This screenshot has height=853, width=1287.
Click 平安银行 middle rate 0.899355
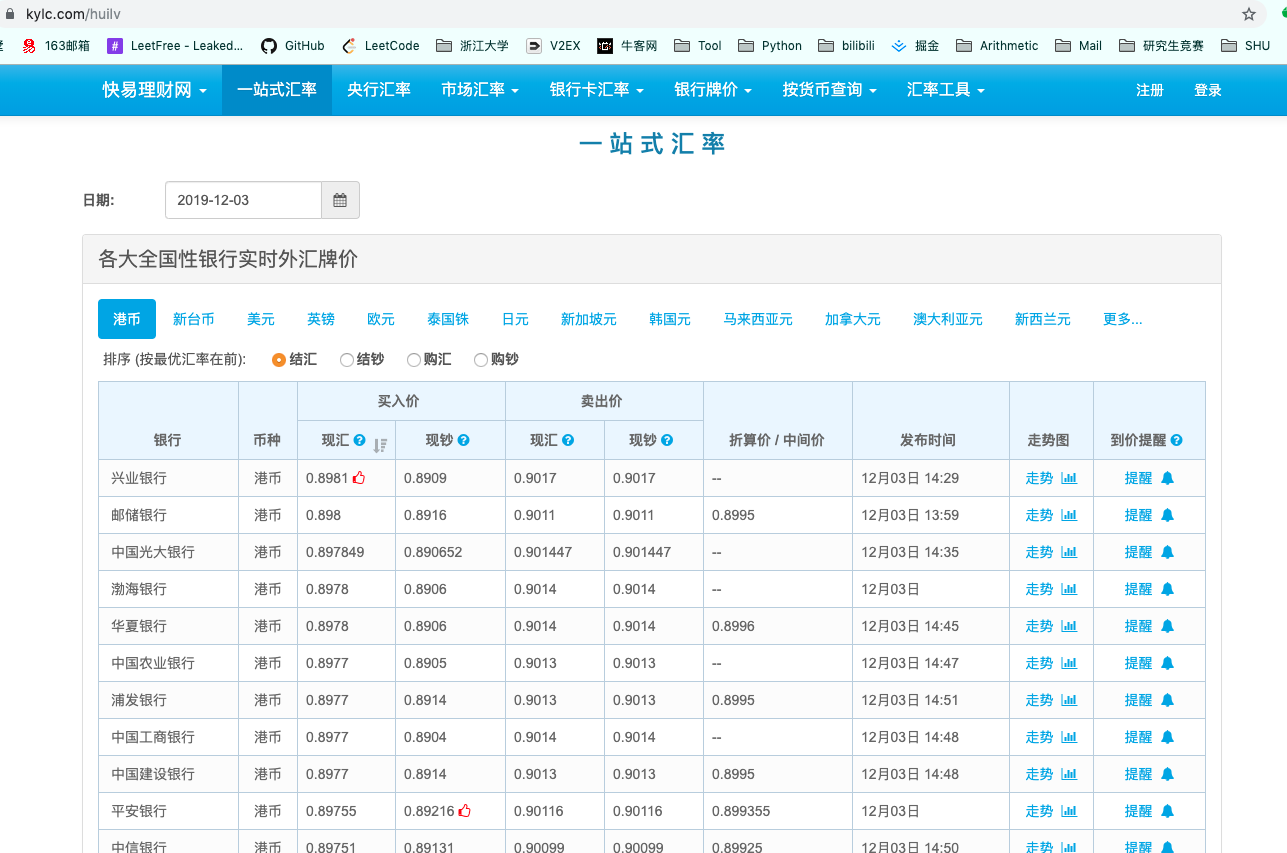click(741, 811)
